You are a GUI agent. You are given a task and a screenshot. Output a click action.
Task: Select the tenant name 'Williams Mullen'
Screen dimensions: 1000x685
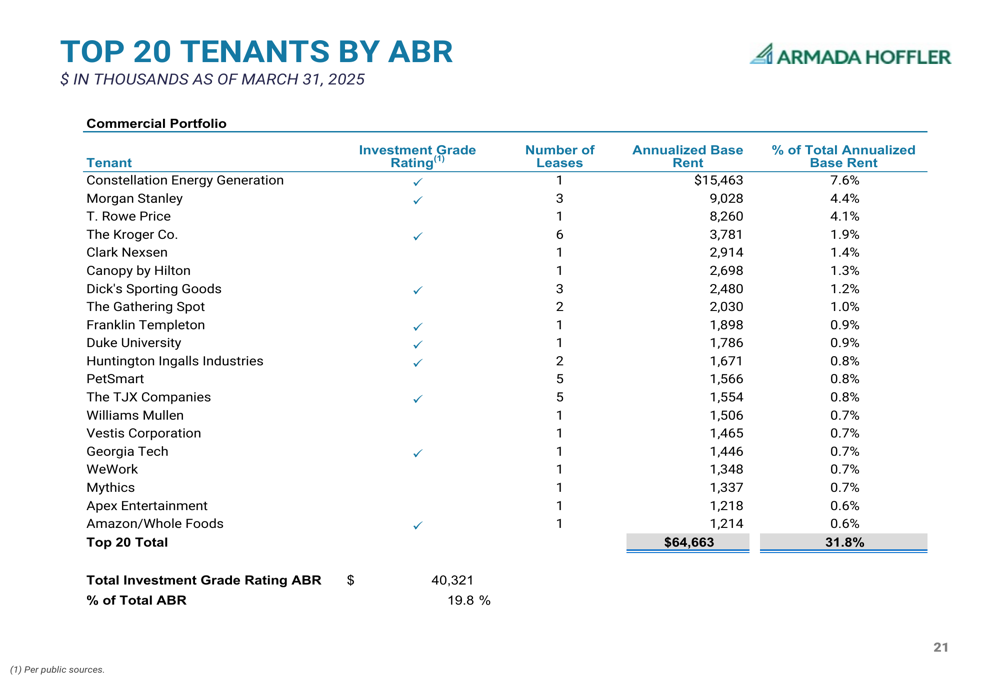135,415
